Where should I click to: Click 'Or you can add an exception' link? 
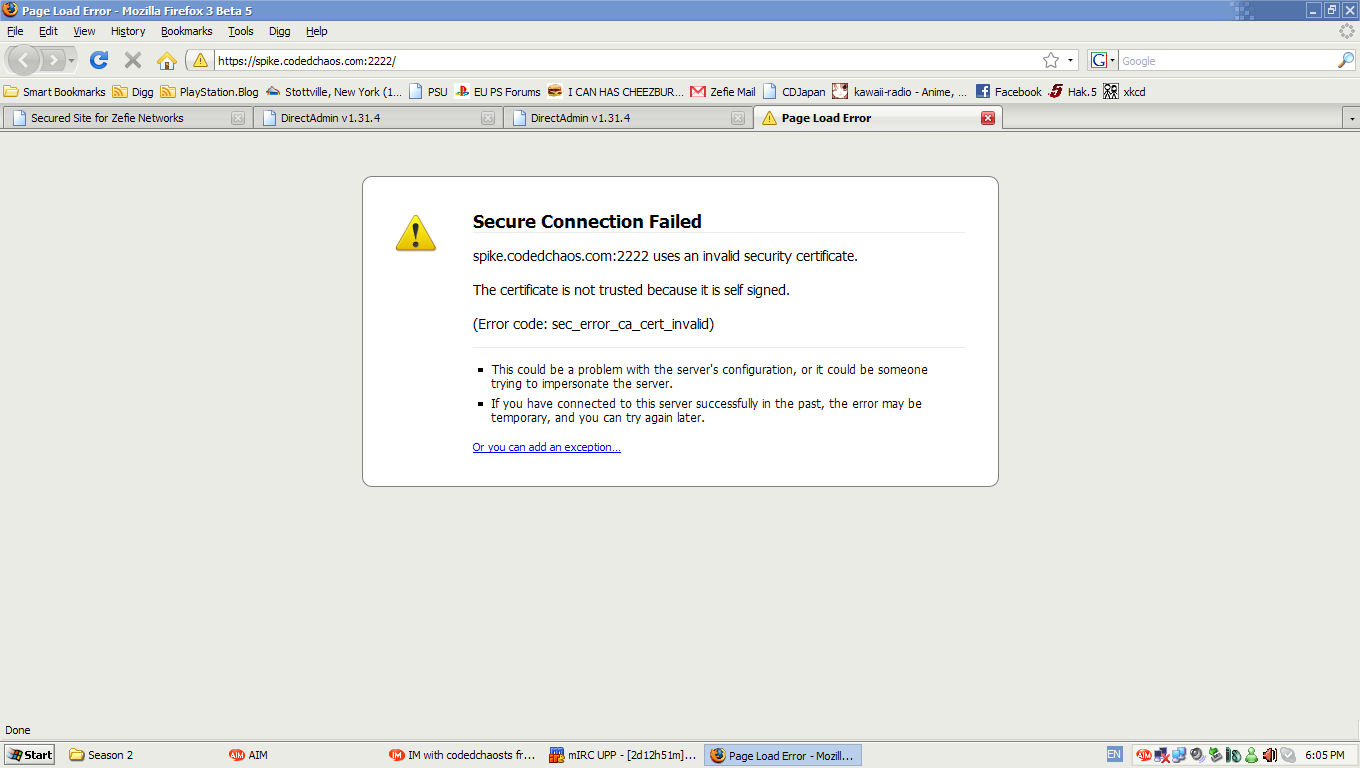click(x=546, y=447)
